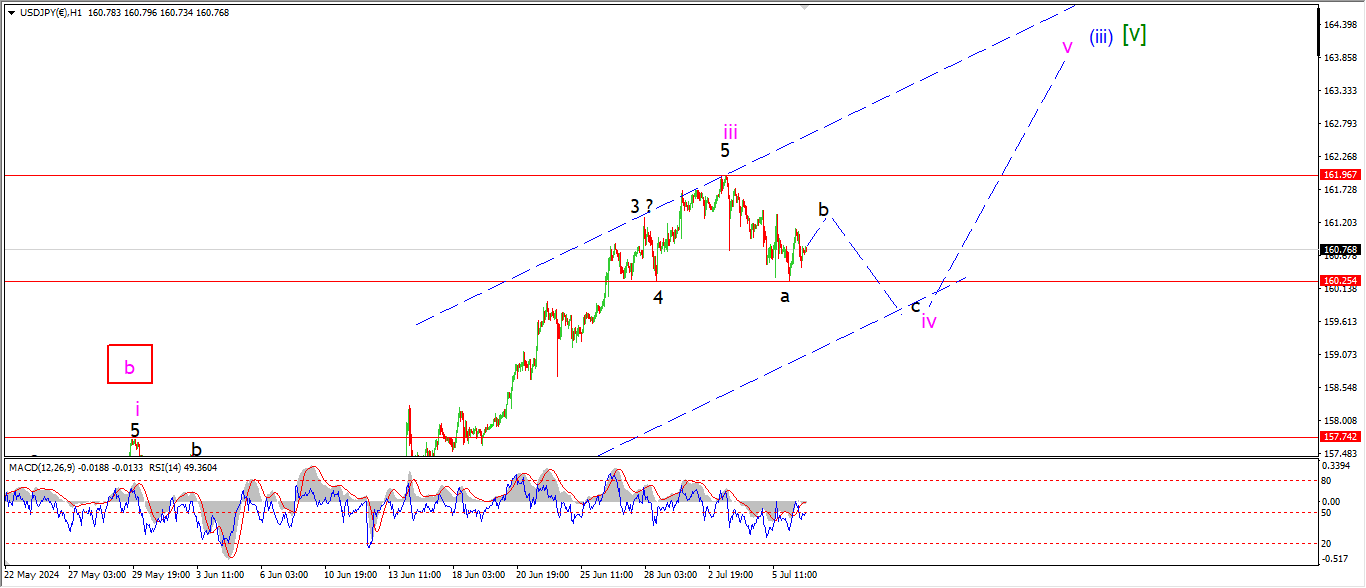The image size is (1366, 588).
Task: Click the '3 ?' wave annotation
Action: tap(641, 206)
